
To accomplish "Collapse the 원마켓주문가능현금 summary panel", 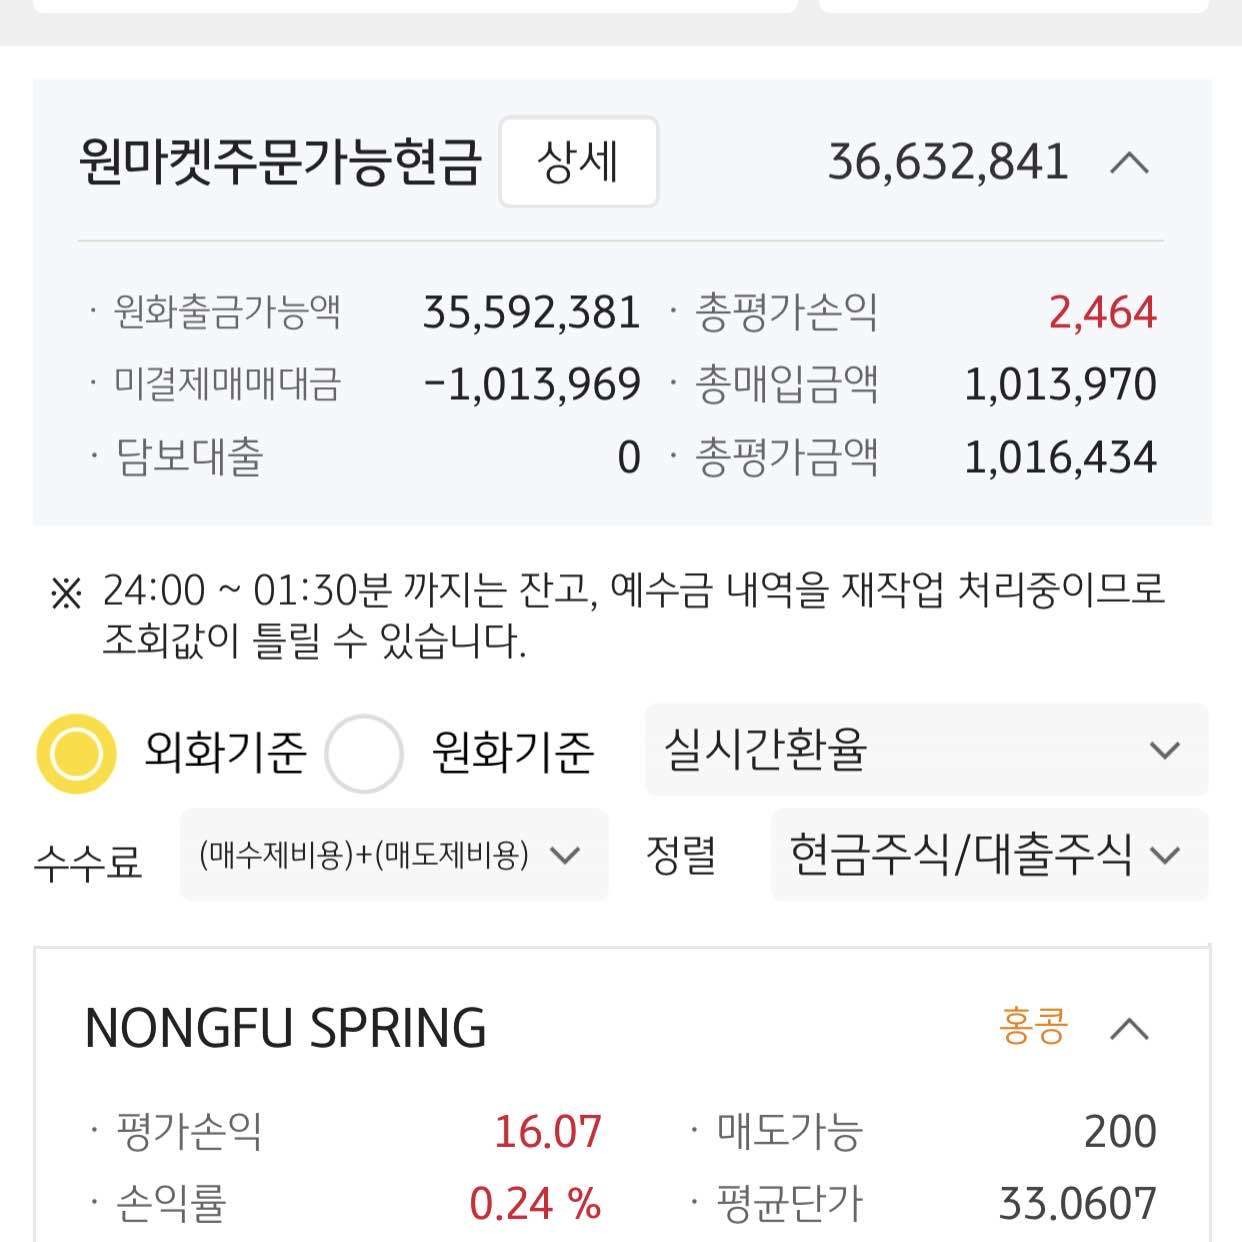I will click(x=1129, y=162).
